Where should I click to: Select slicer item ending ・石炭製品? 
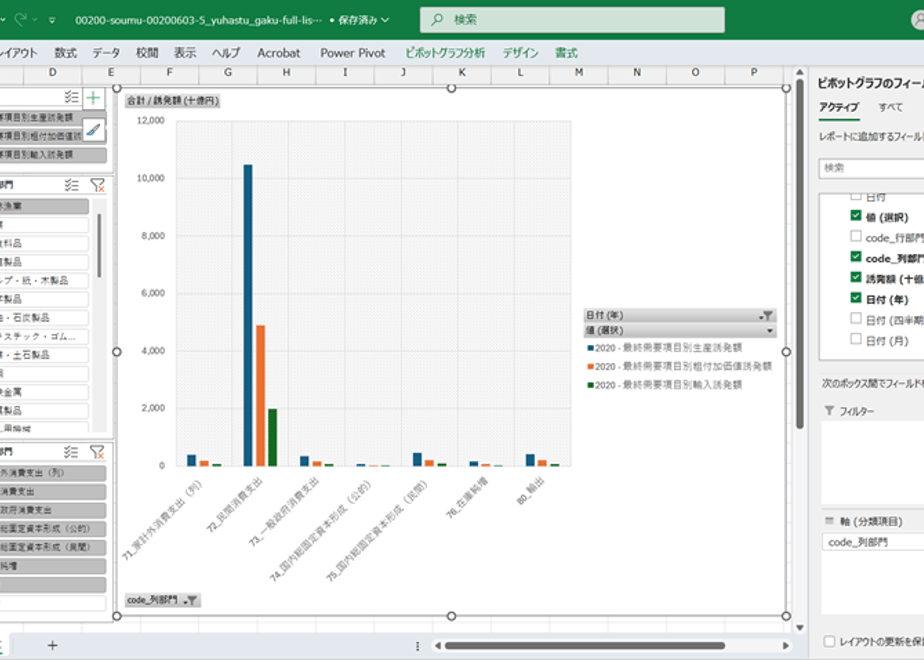tap(44, 318)
